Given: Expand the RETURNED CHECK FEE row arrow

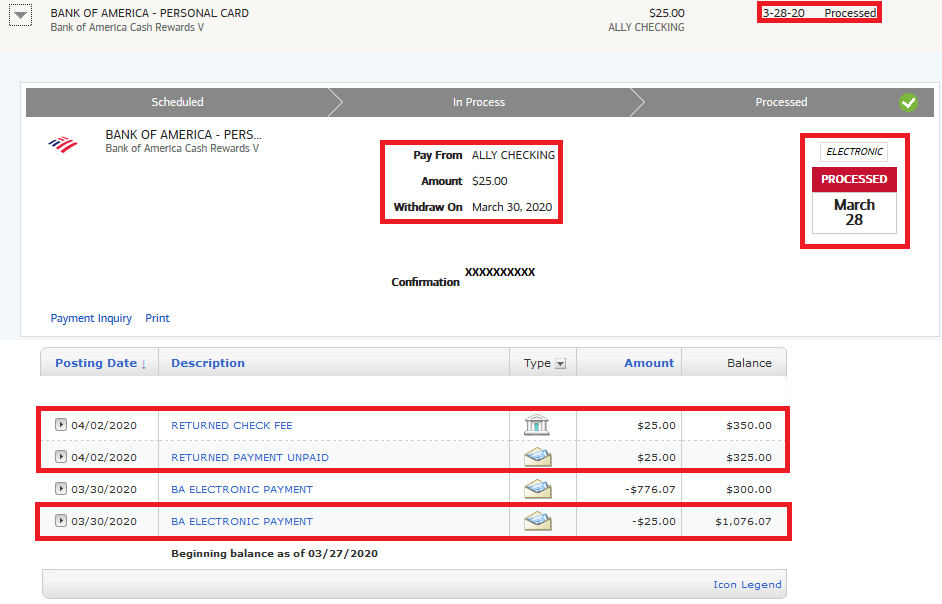Looking at the screenshot, I should coord(61,425).
